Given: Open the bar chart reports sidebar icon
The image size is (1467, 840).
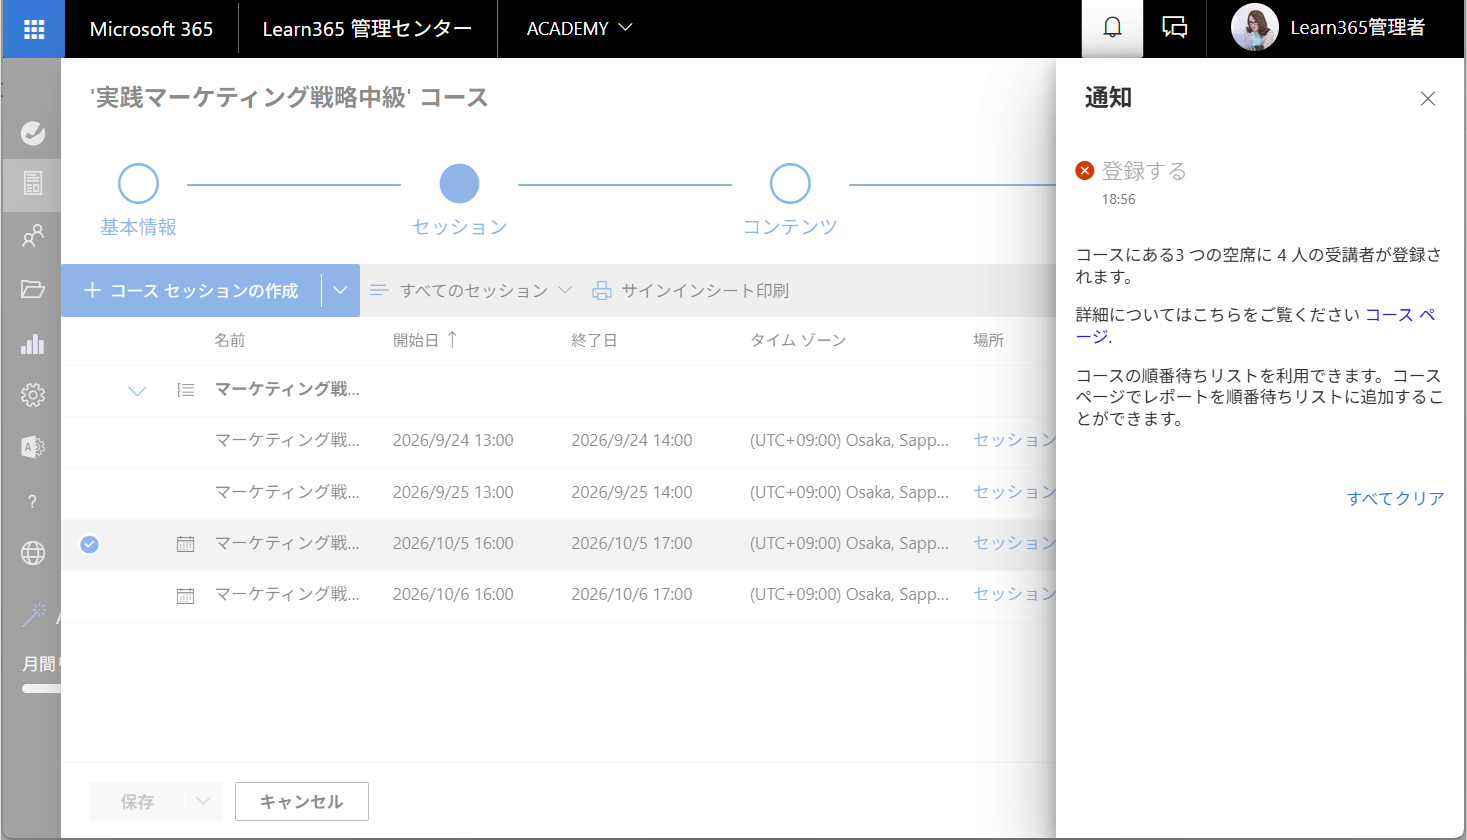Looking at the screenshot, I should click(33, 344).
